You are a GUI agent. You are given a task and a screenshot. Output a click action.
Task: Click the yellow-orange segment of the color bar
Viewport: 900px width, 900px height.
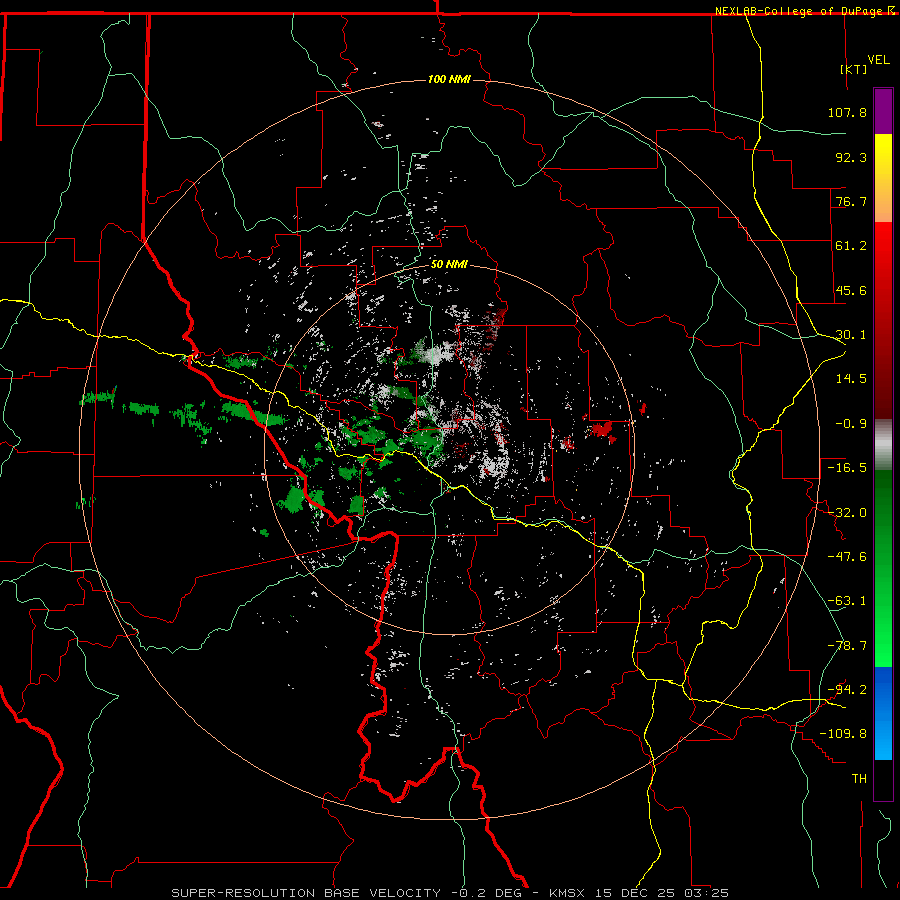(x=883, y=178)
